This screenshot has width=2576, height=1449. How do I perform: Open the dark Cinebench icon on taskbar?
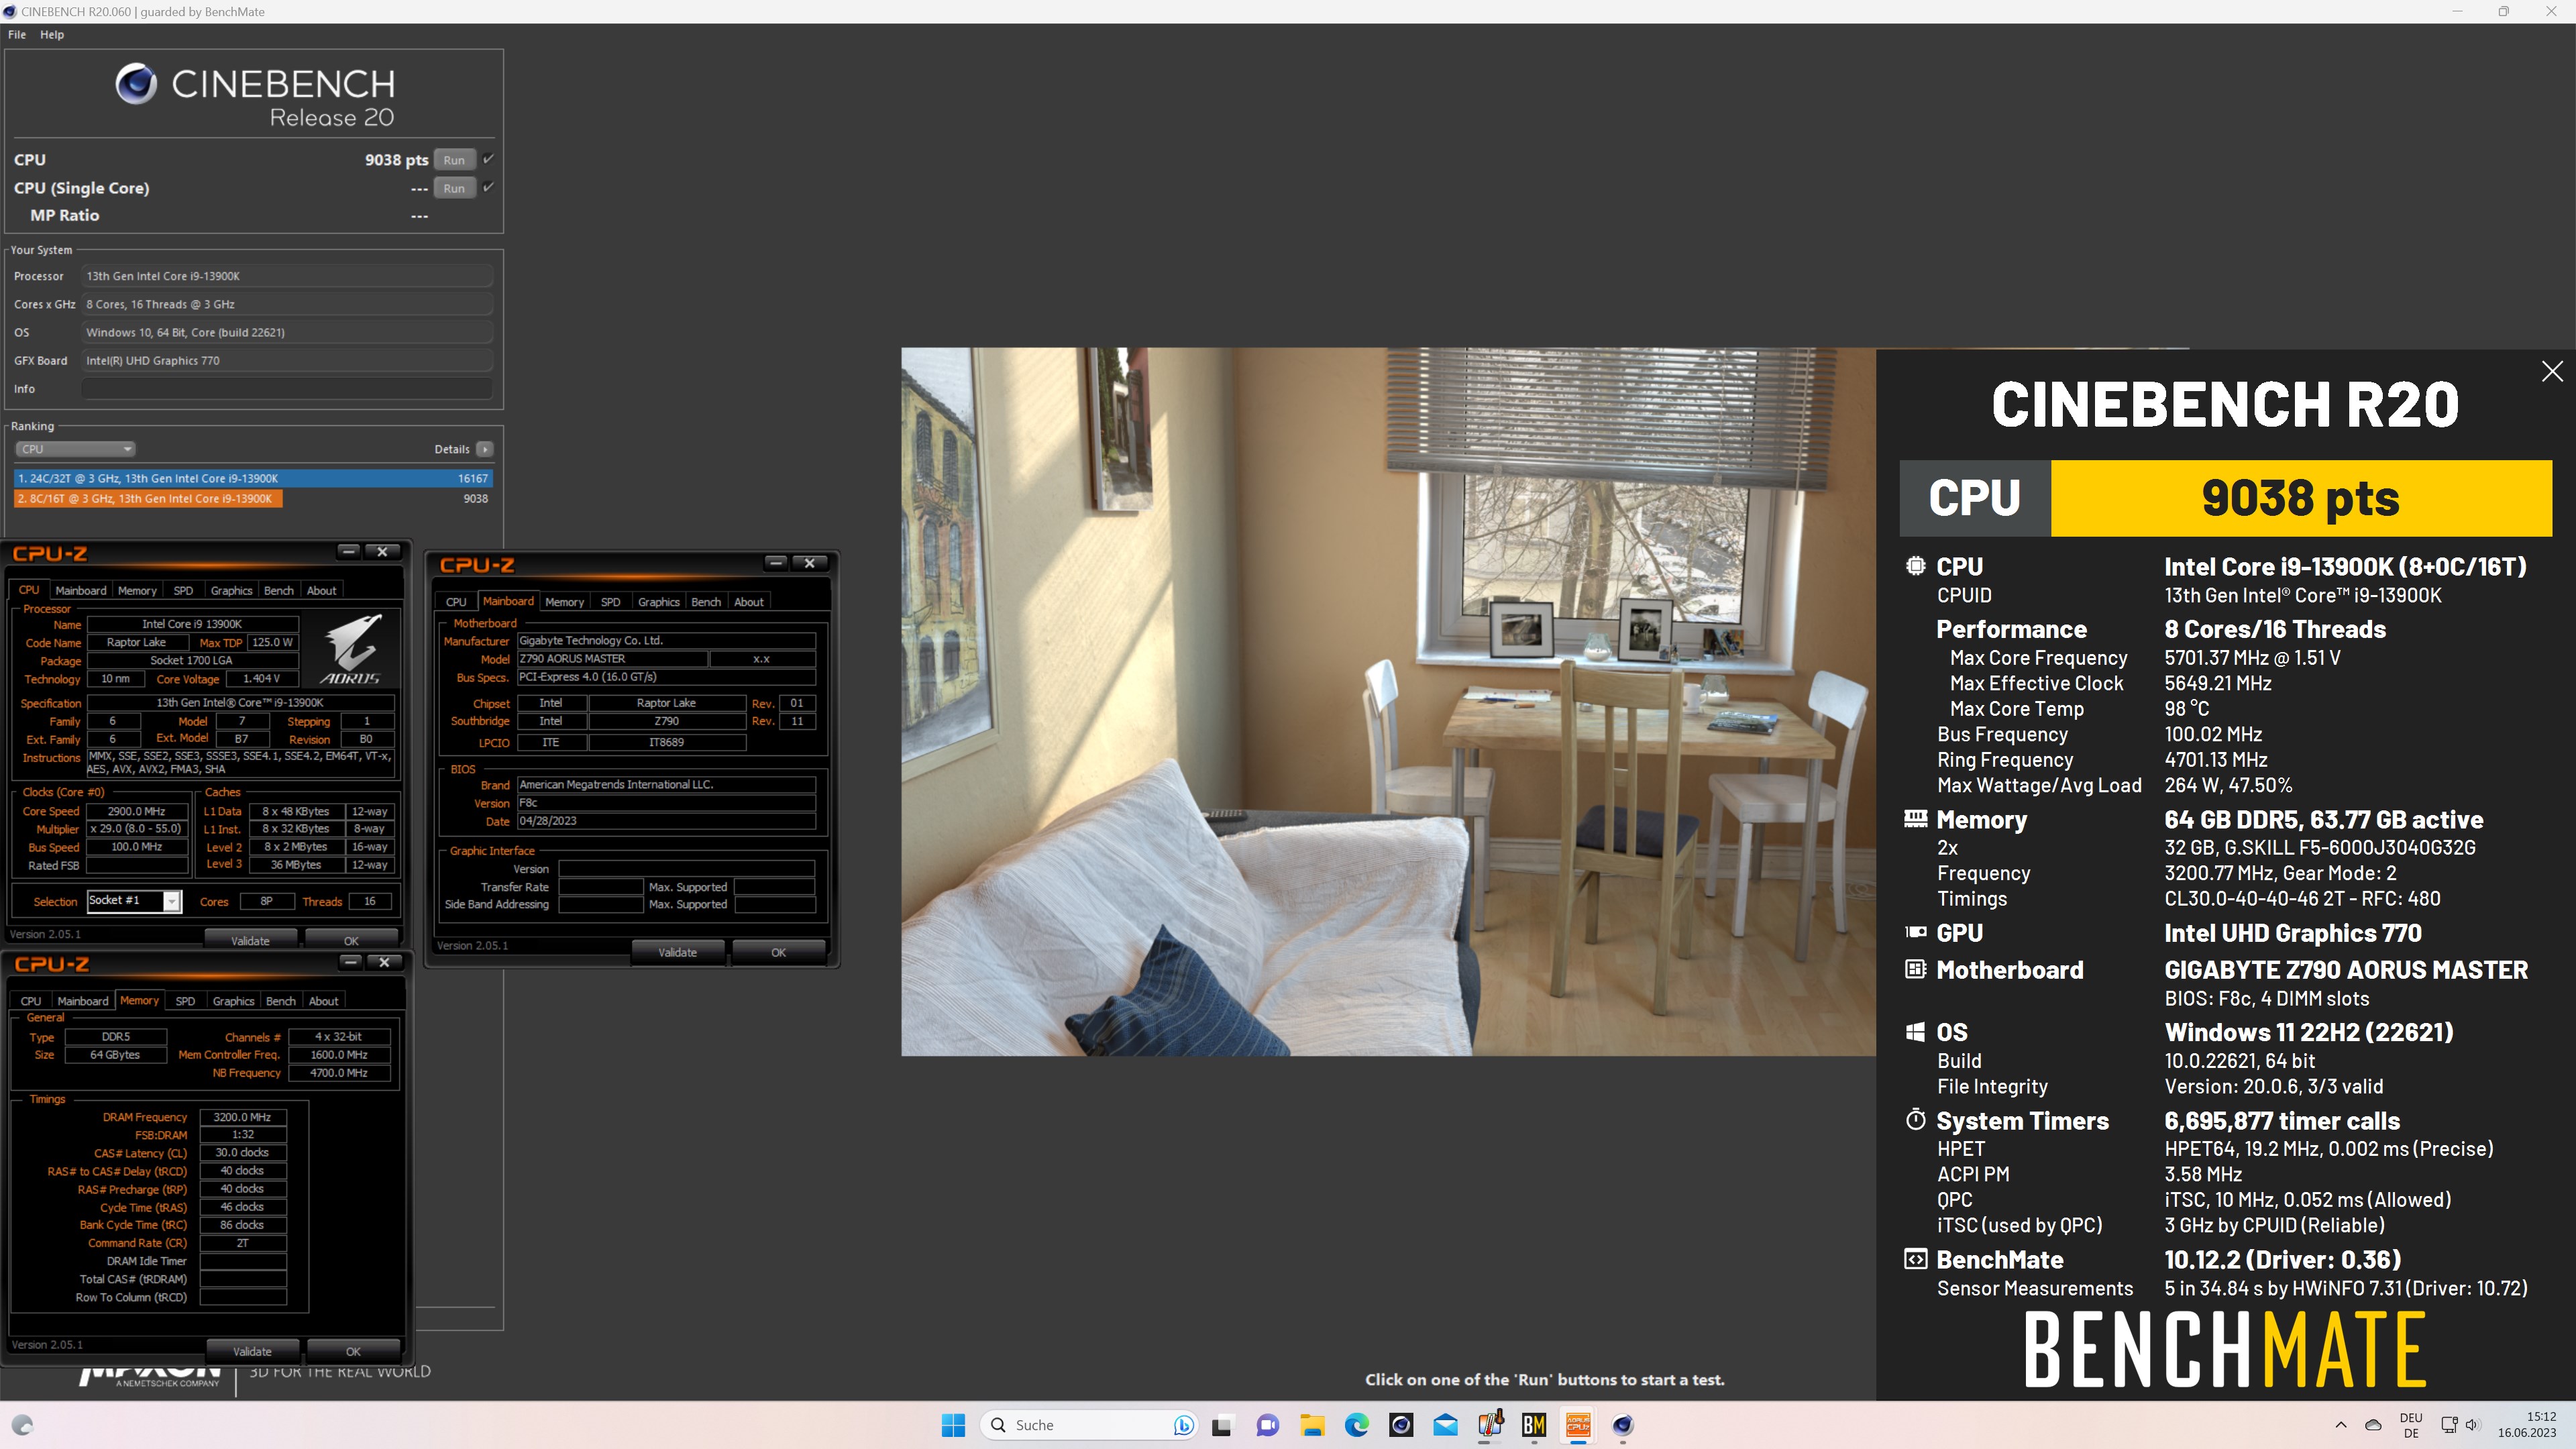tap(1401, 1425)
